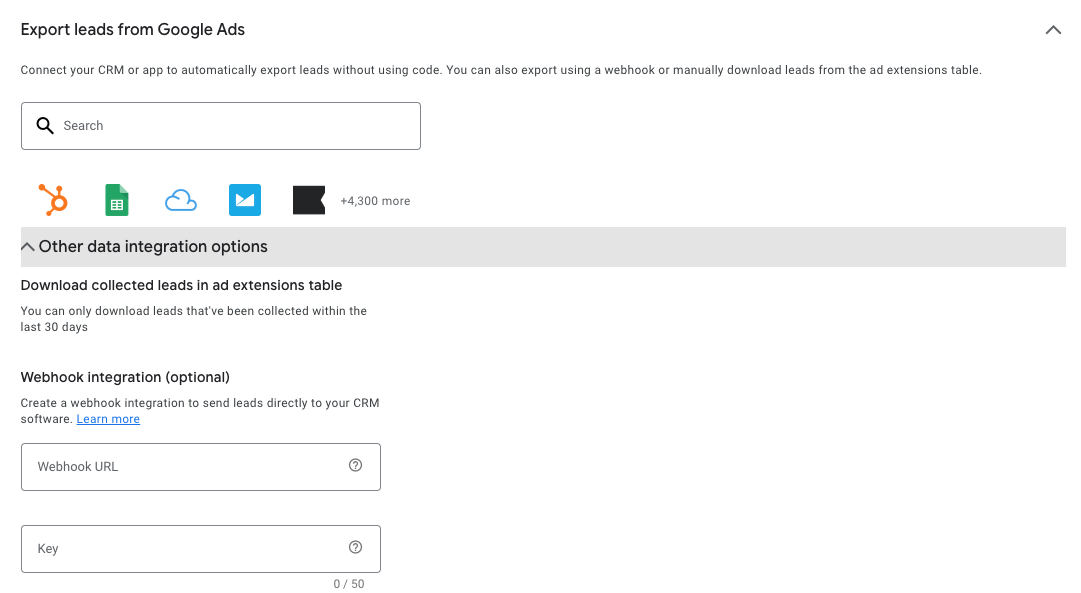This screenshot has height=593, width=1081.
Task: Select the Webhook integration (optional) heading
Action: [x=125, y=377]
